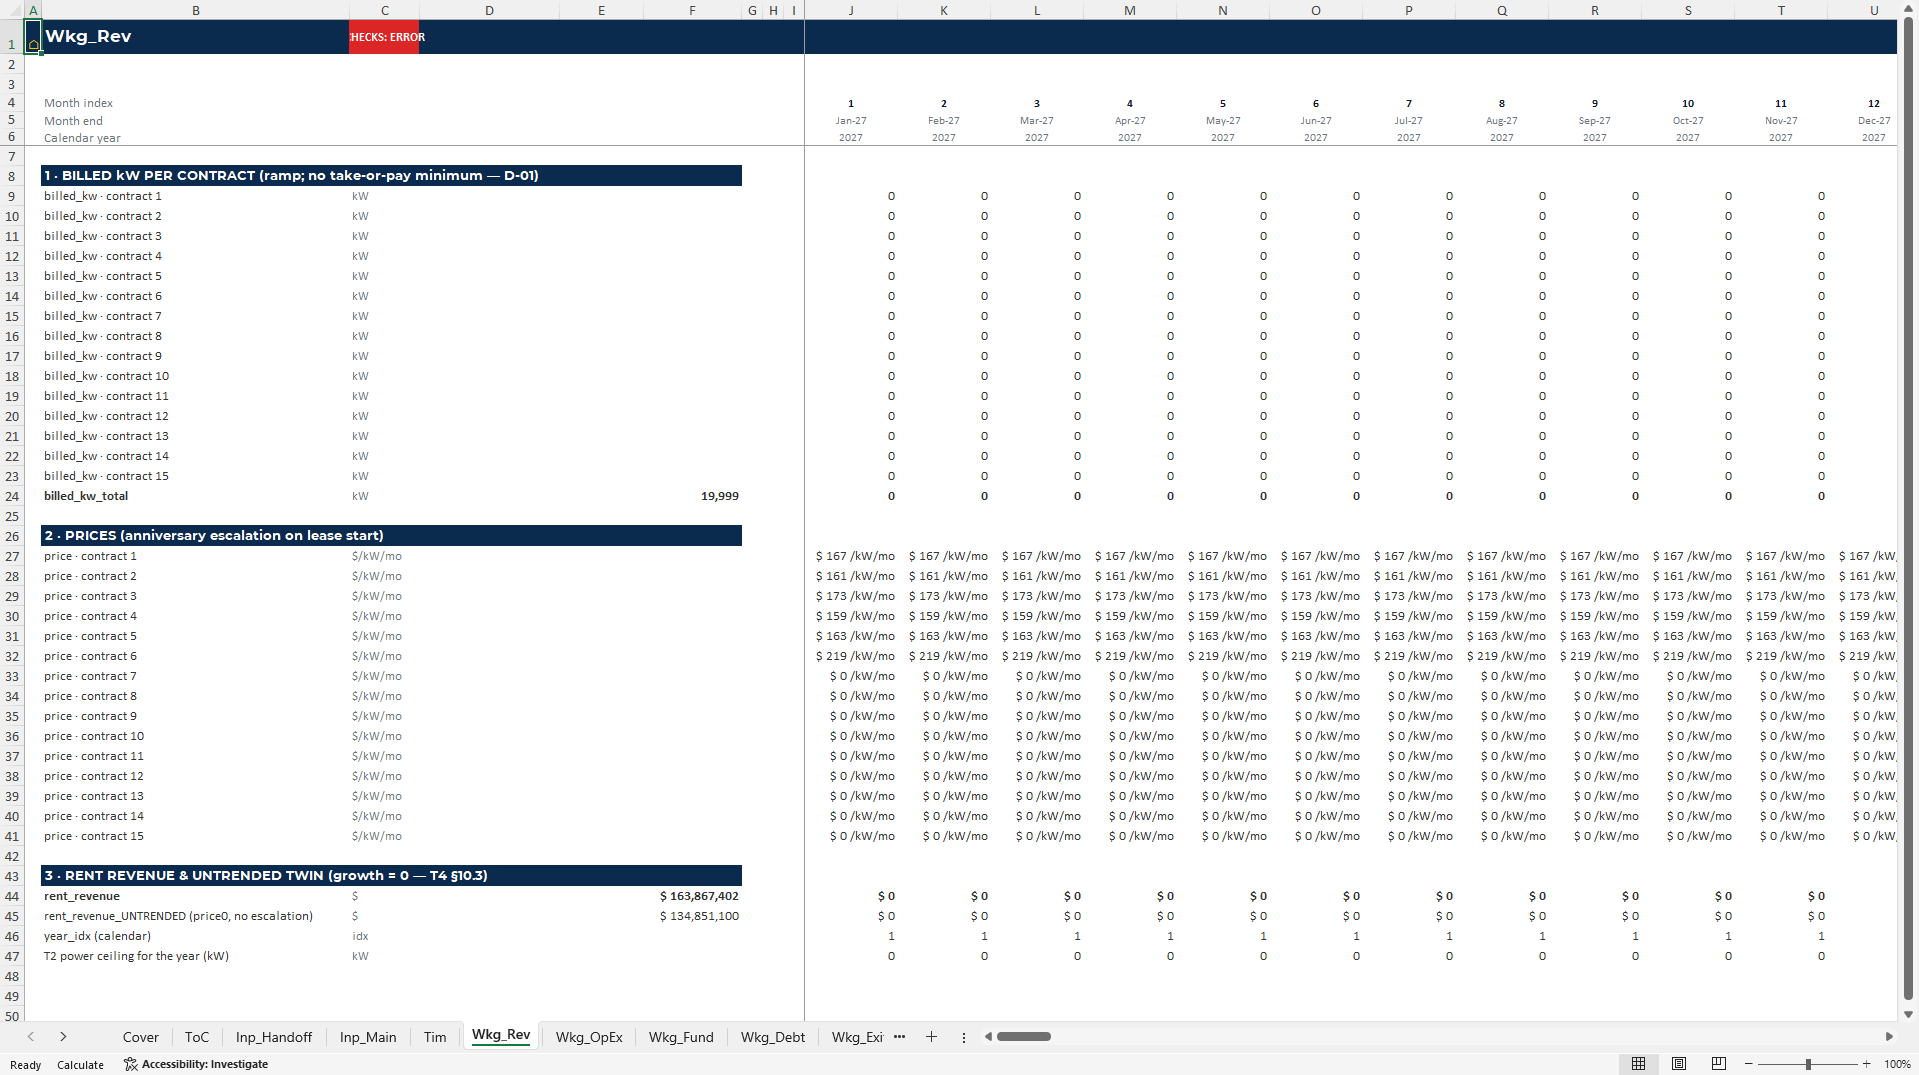1919x1075 pixels.
Task: Click the vertical scrollbar thumb
Action: pyautogui.click(x=1908, y=510)
